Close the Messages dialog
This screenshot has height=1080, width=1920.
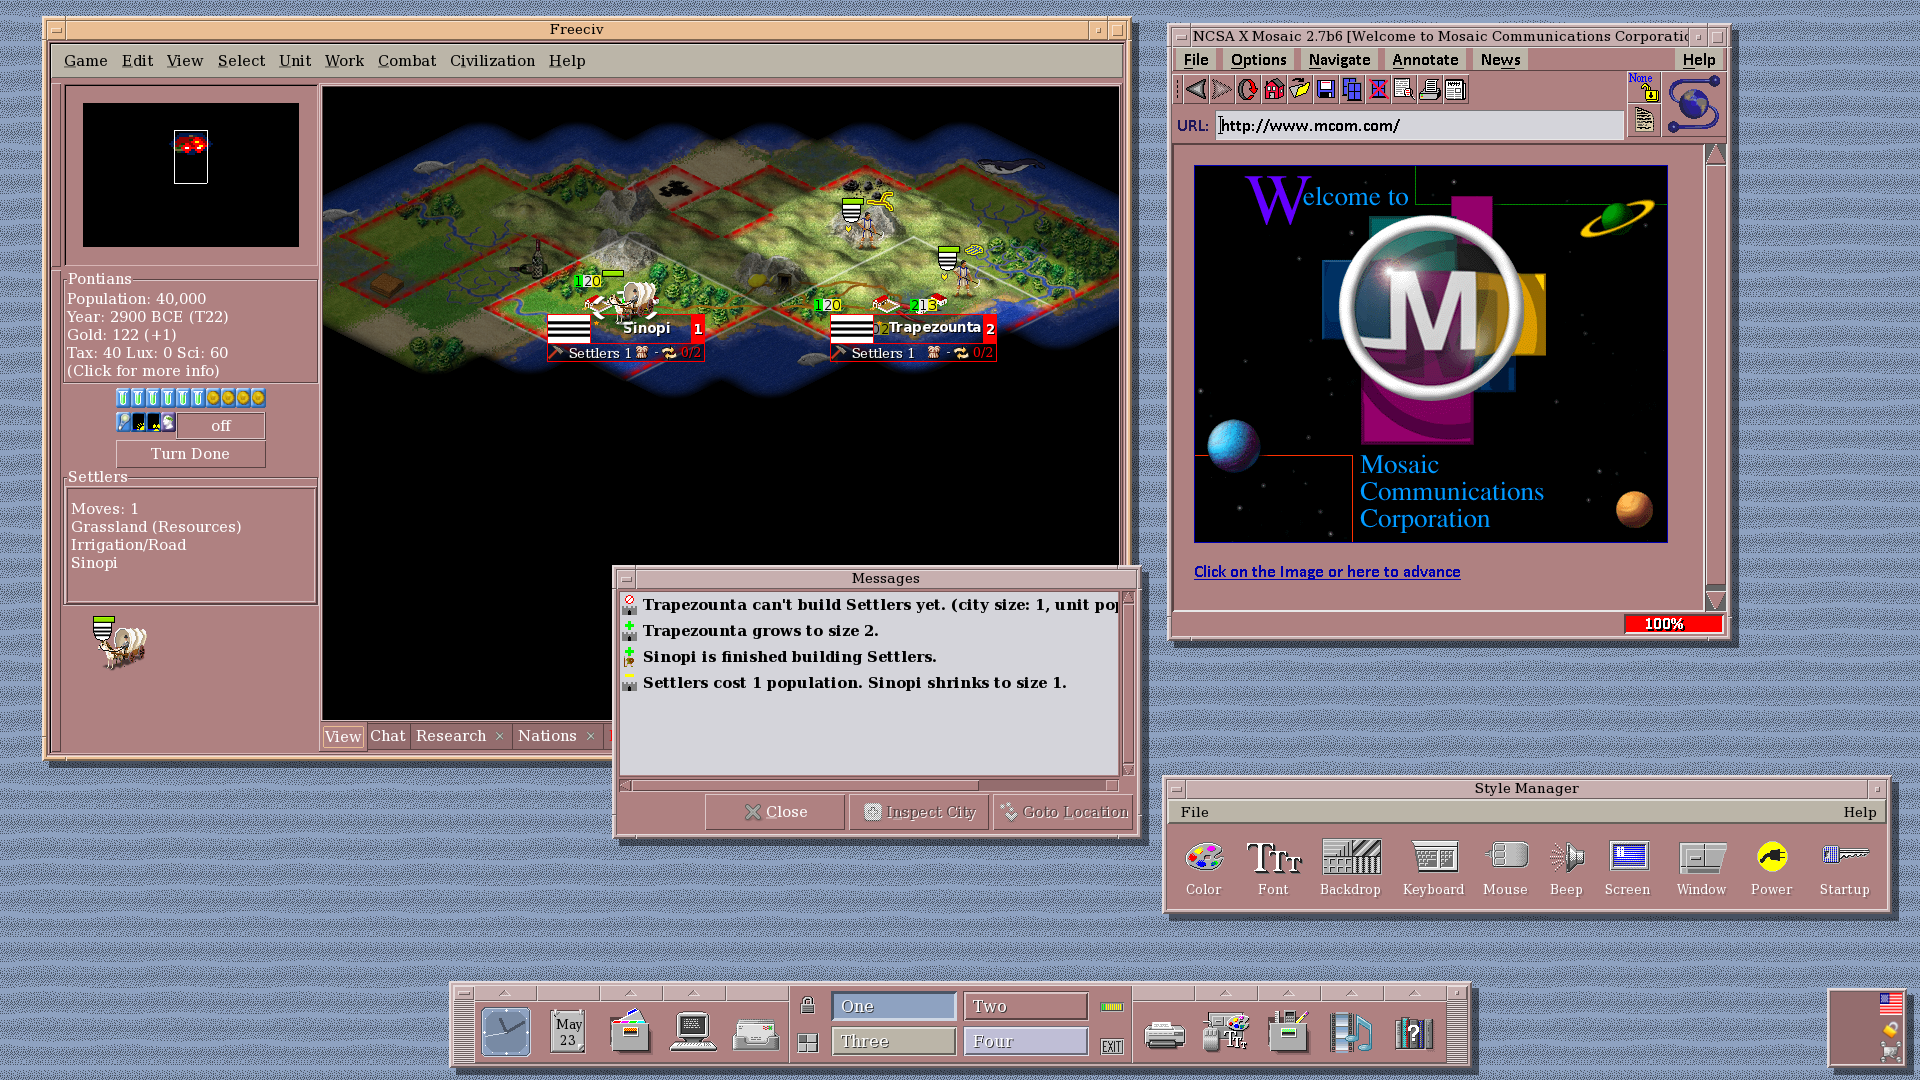coord(775,812)
